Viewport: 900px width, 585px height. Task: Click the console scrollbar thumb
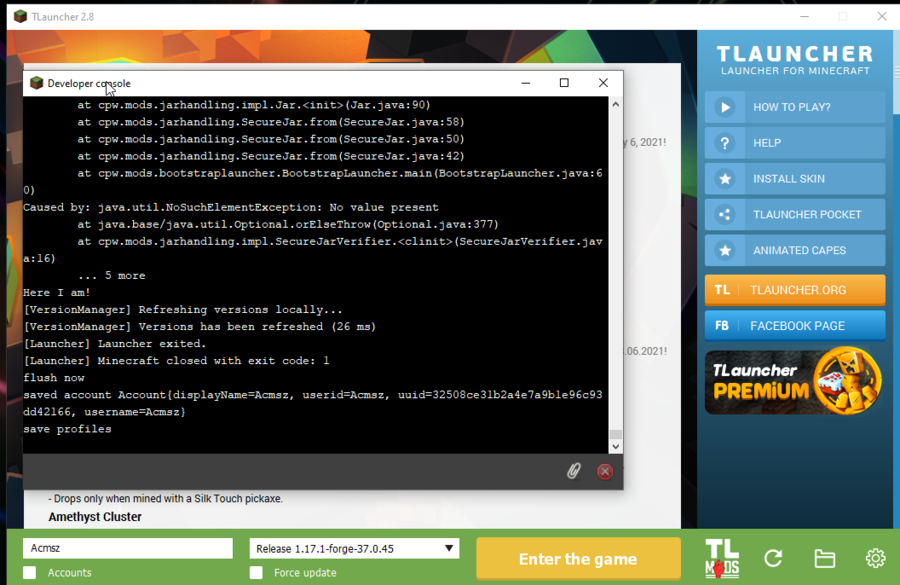click(615, 434)
